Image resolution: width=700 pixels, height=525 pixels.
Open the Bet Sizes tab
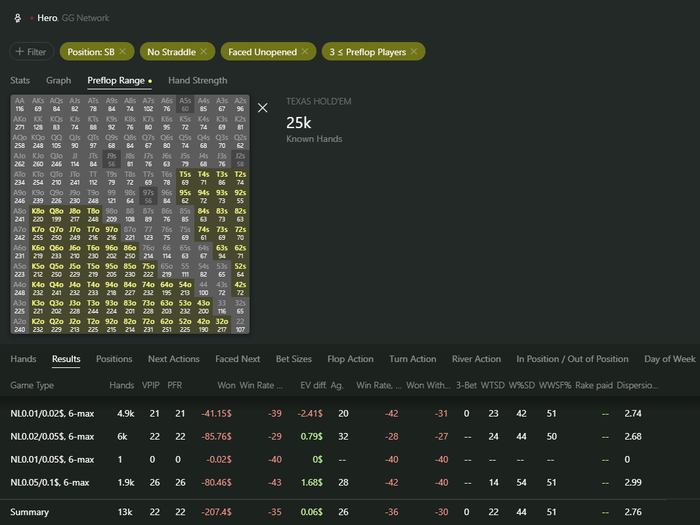(x=294, y=359)
